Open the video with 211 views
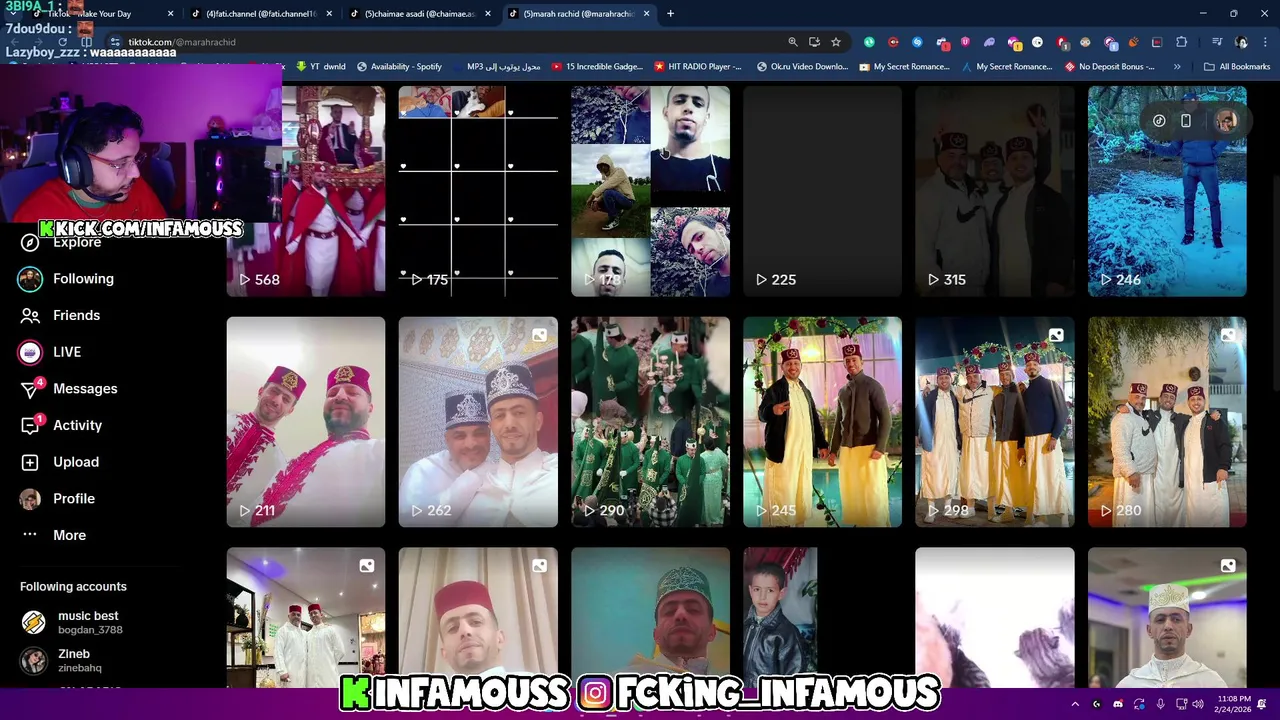 point(305,422)
